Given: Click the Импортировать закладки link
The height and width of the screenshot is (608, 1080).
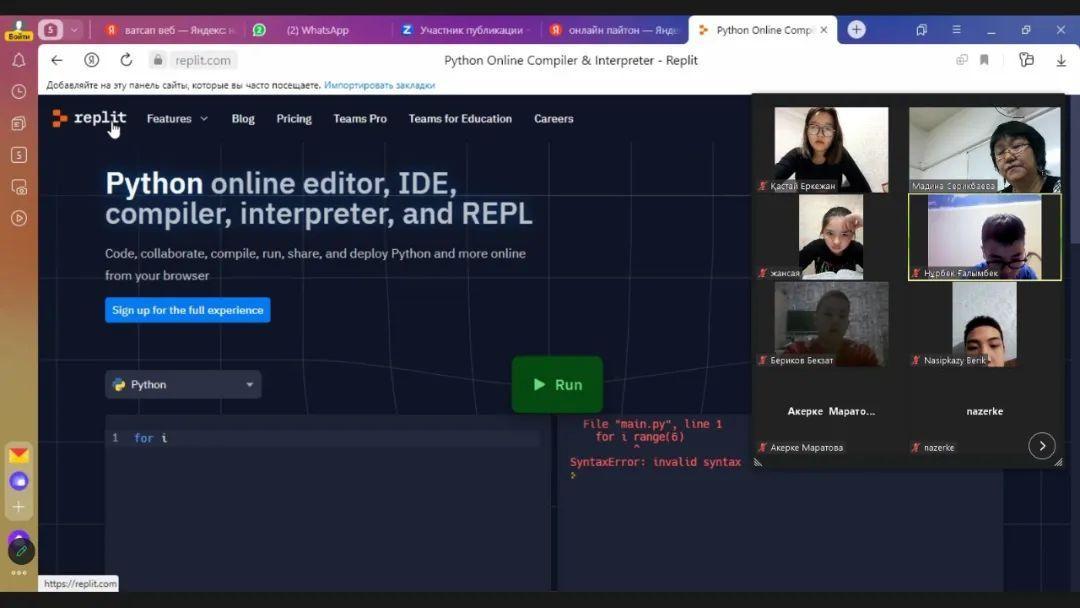Looking at the screenshot, I should (380, 85).
